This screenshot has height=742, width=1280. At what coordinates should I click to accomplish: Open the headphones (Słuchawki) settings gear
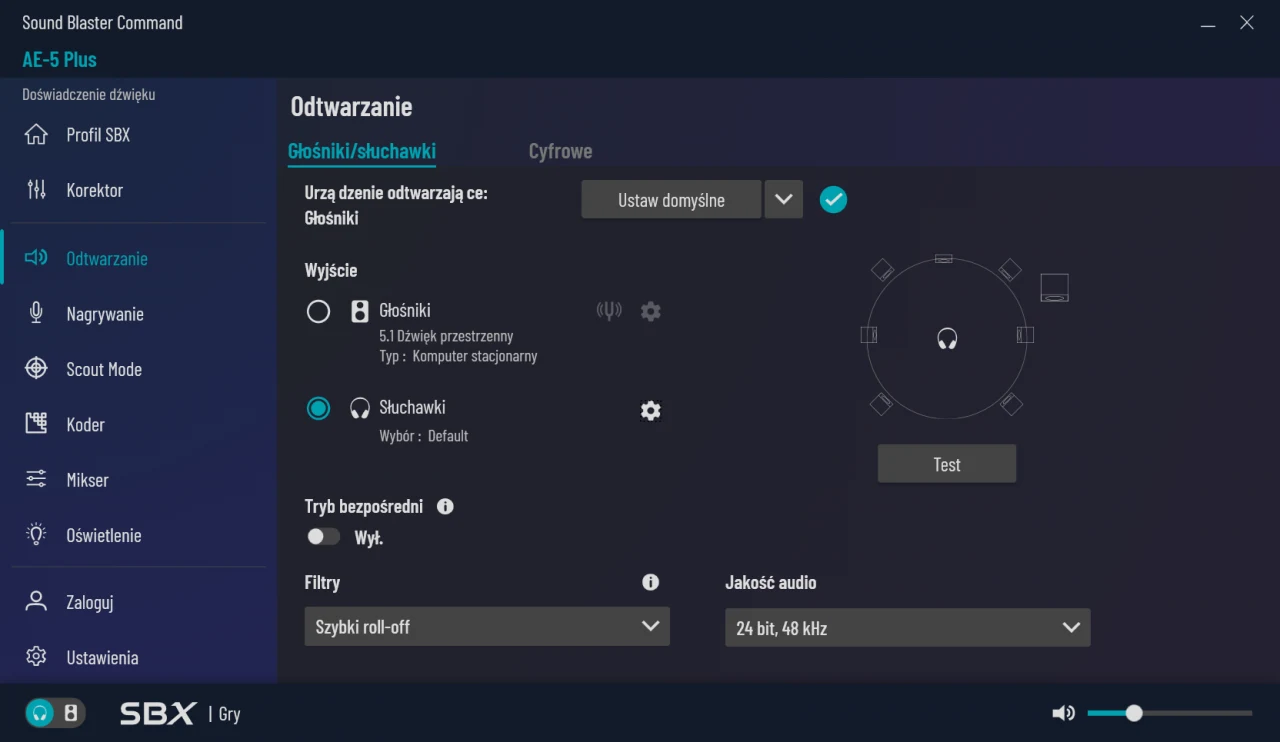650,410
